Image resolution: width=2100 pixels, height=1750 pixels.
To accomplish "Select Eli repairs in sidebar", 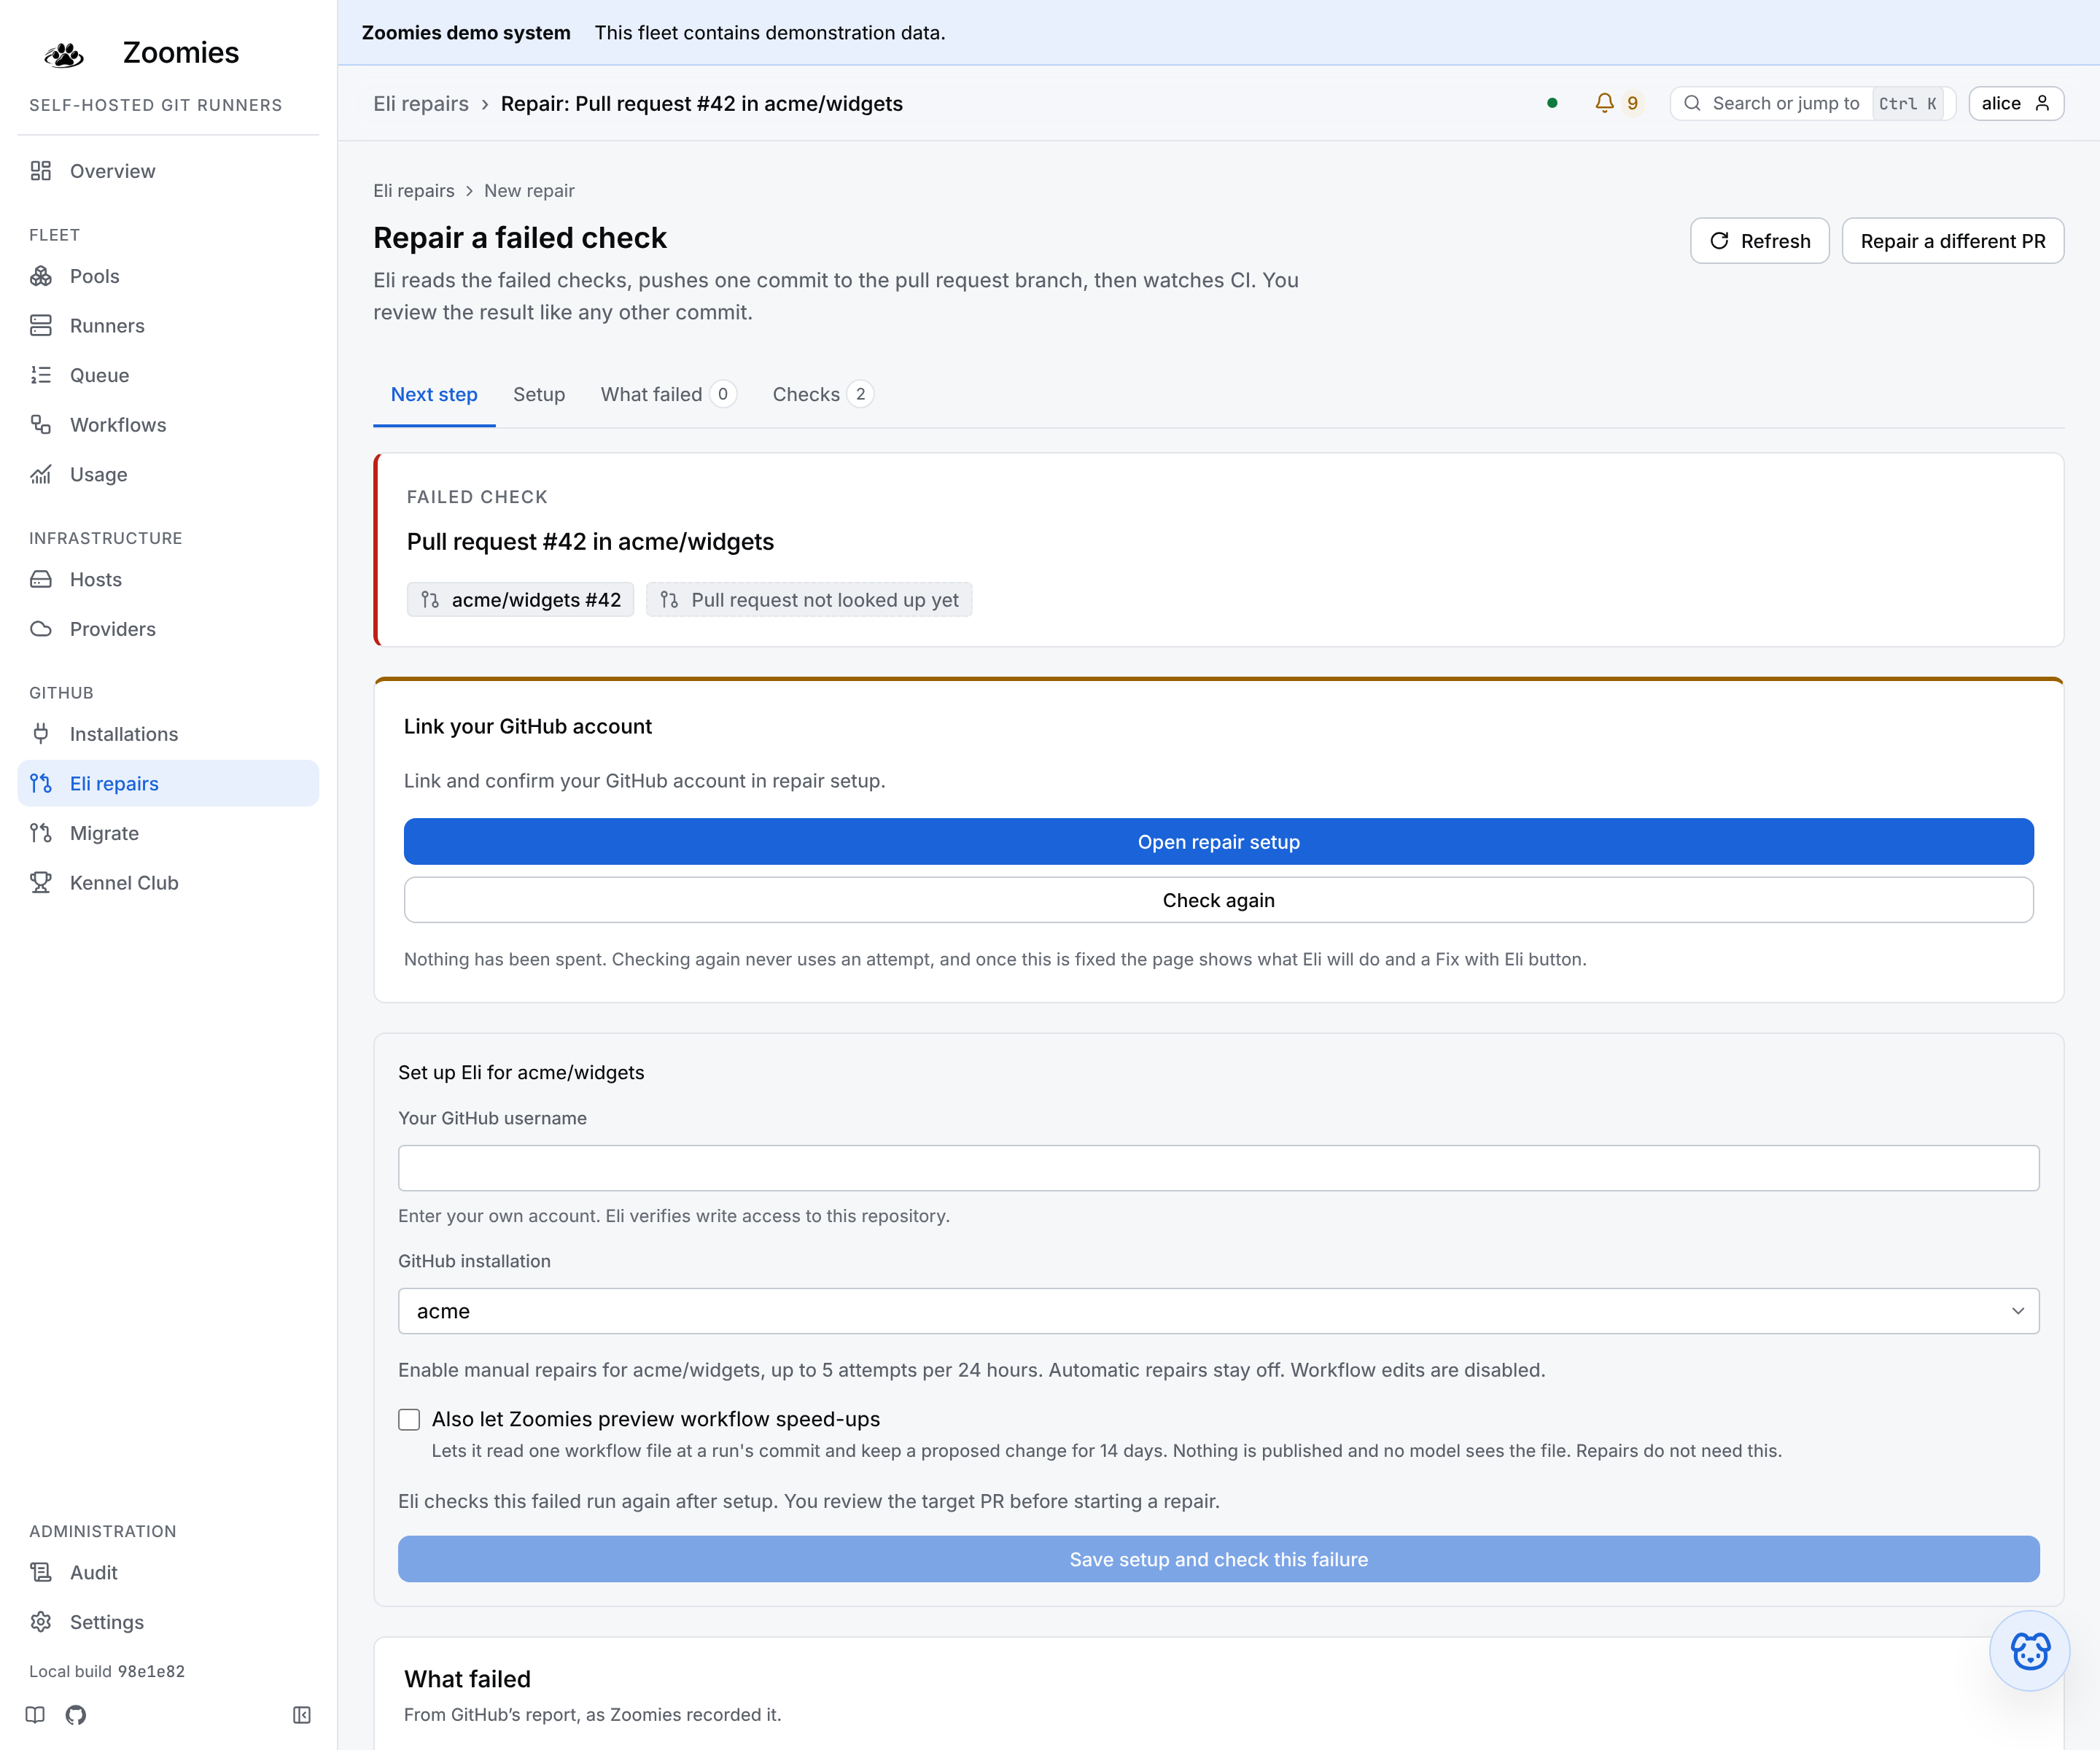I will (168, 783).
